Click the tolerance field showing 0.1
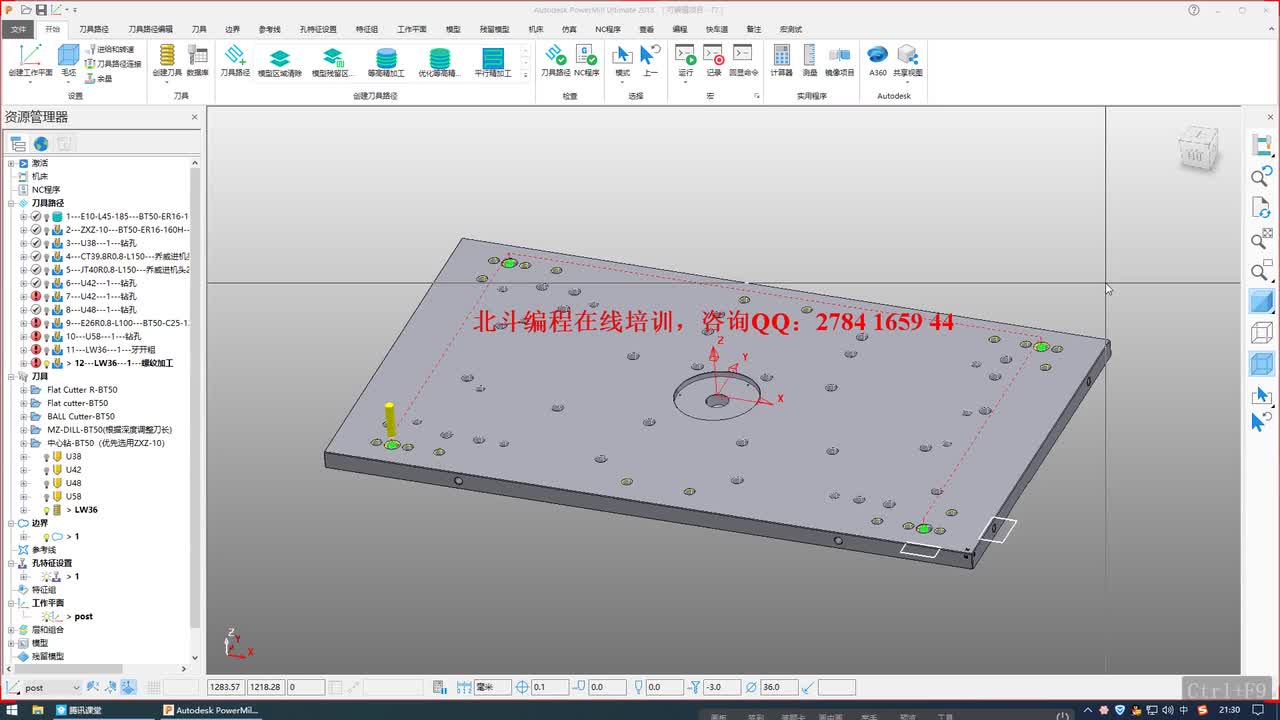1280x720 pixels. click(549, 687)
